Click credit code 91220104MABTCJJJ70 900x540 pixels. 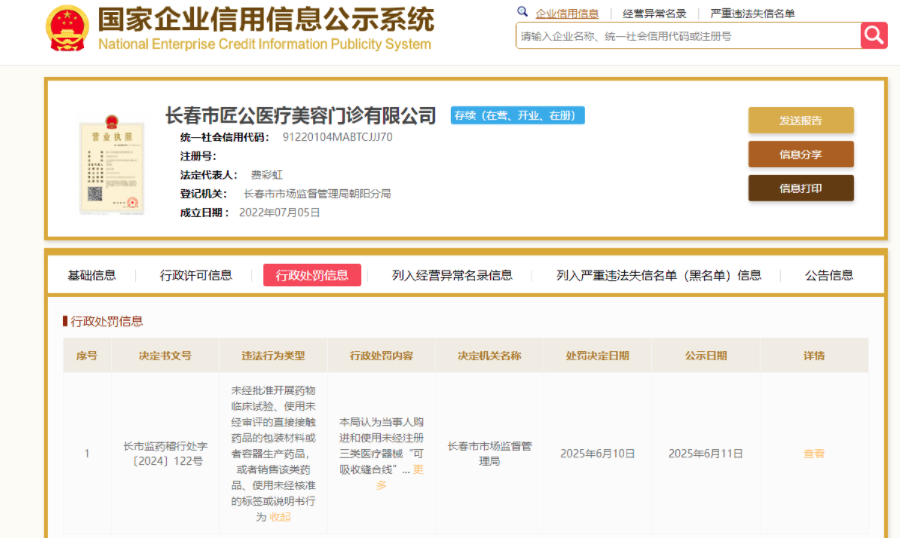(x=338, y=137)
